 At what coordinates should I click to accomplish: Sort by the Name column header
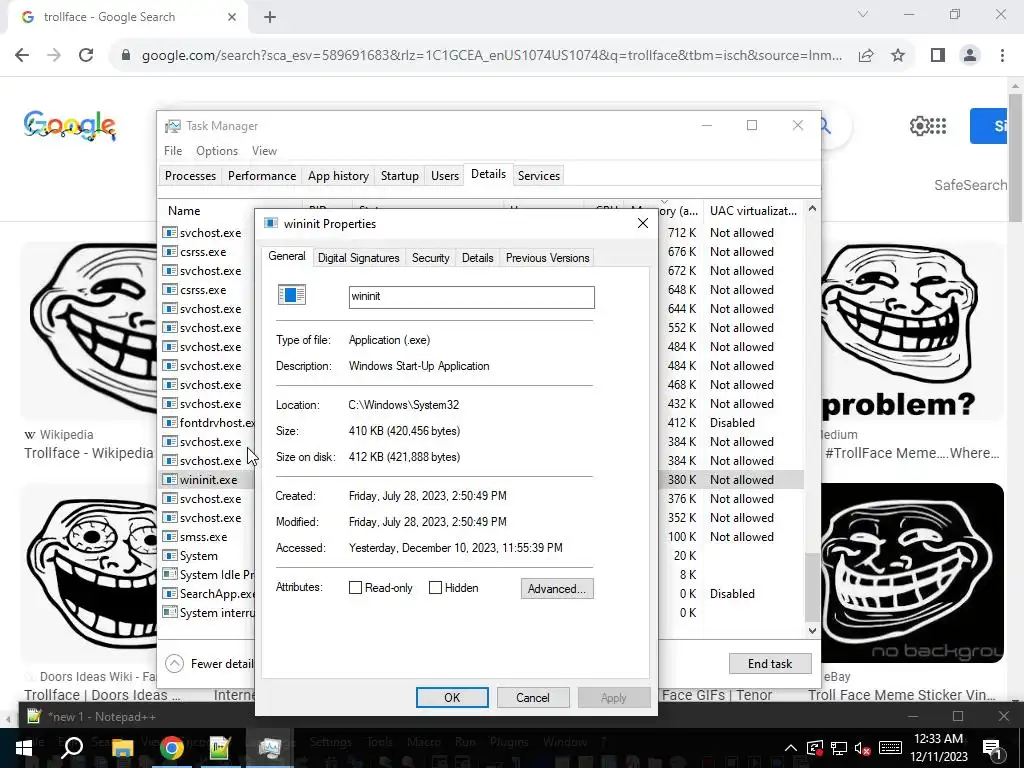pos(184,211)
